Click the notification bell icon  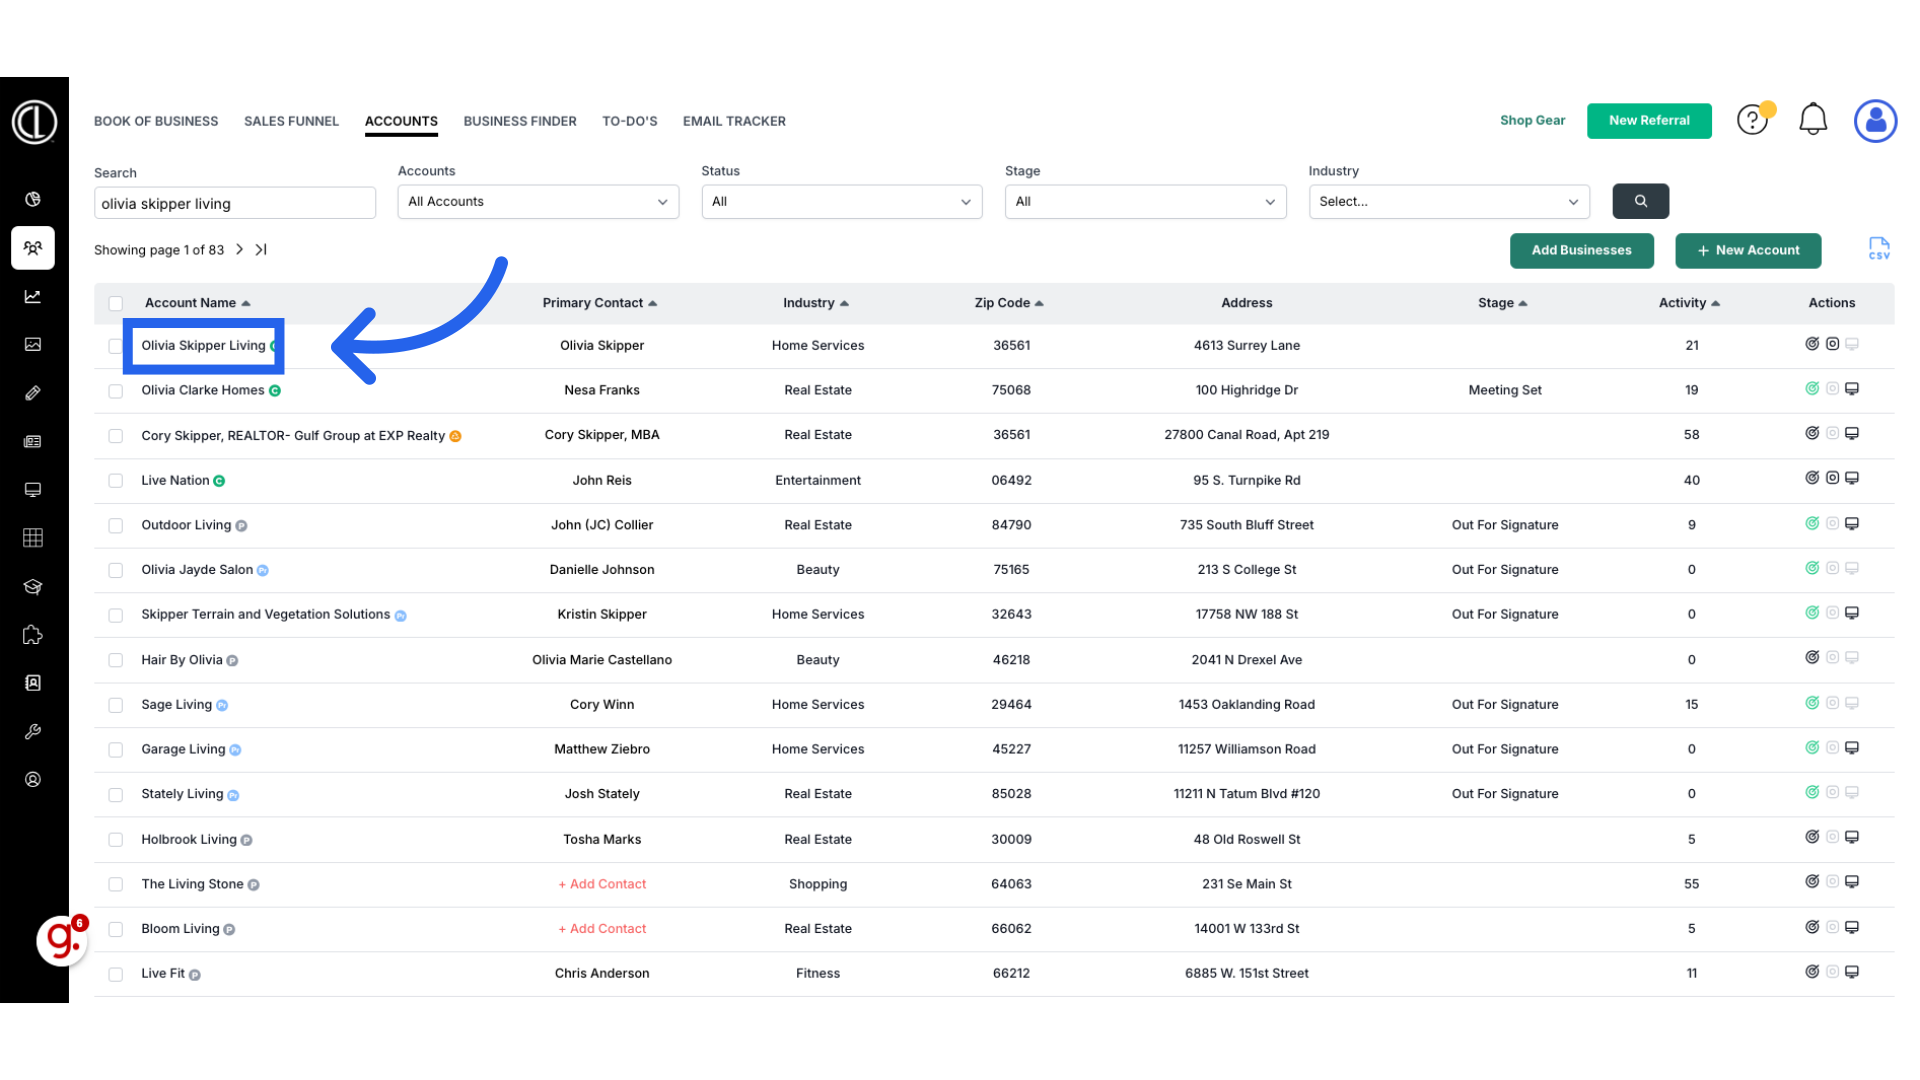coord(1812,120)
